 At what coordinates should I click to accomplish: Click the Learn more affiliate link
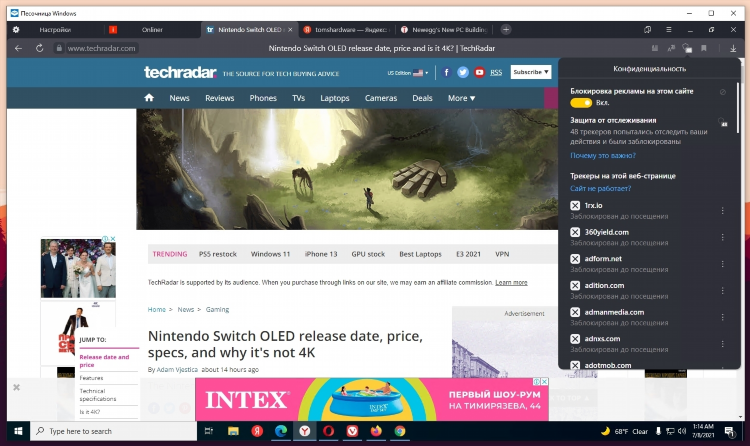511,283
